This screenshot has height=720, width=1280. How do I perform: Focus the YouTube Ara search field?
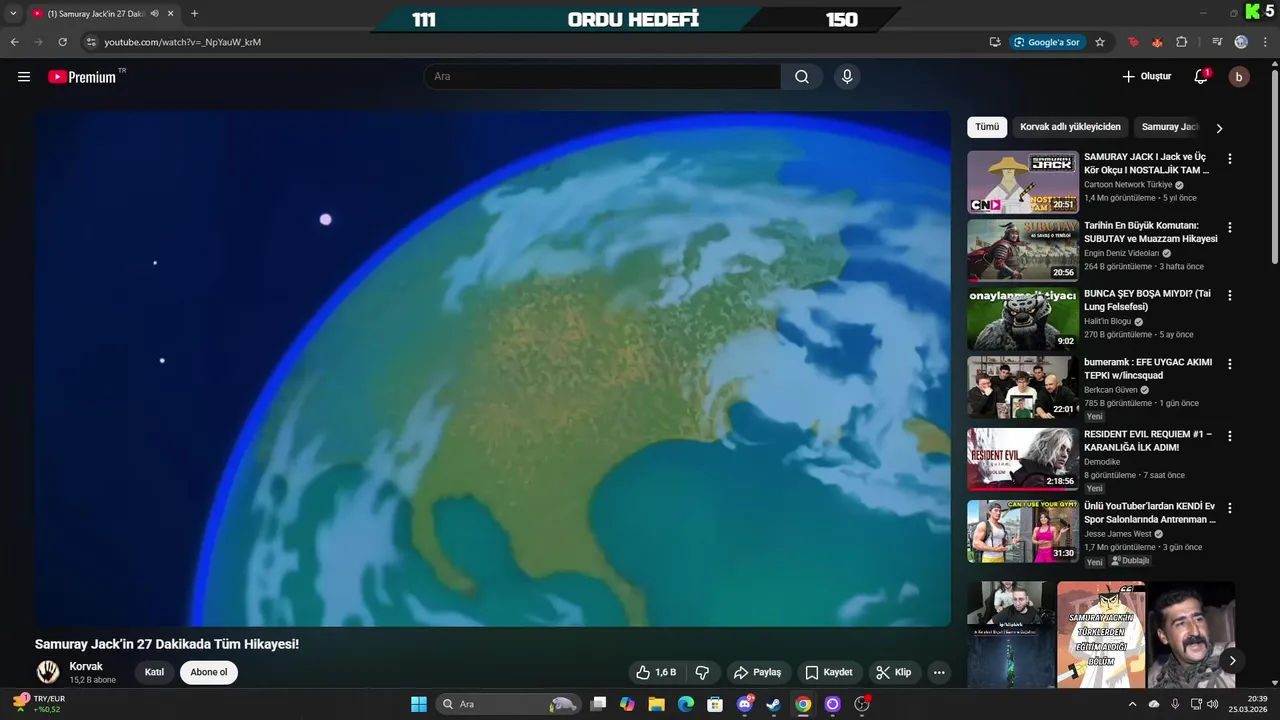[603, 77]
